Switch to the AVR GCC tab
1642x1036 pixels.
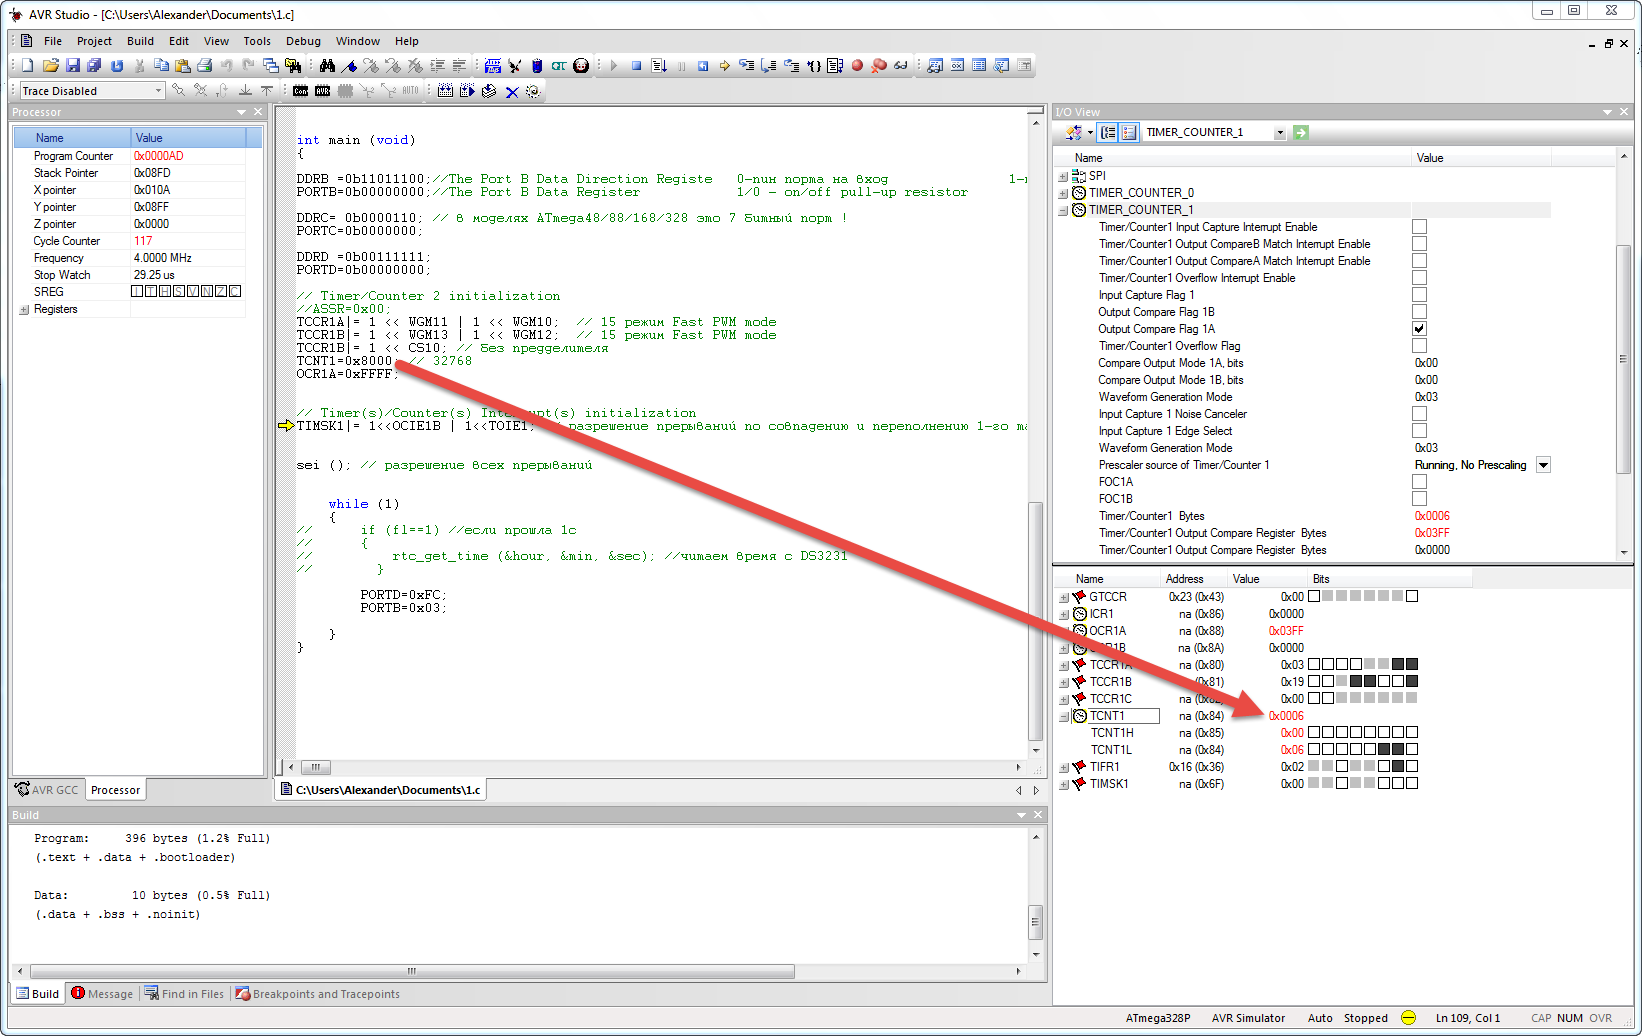click(x=46, y=790)
